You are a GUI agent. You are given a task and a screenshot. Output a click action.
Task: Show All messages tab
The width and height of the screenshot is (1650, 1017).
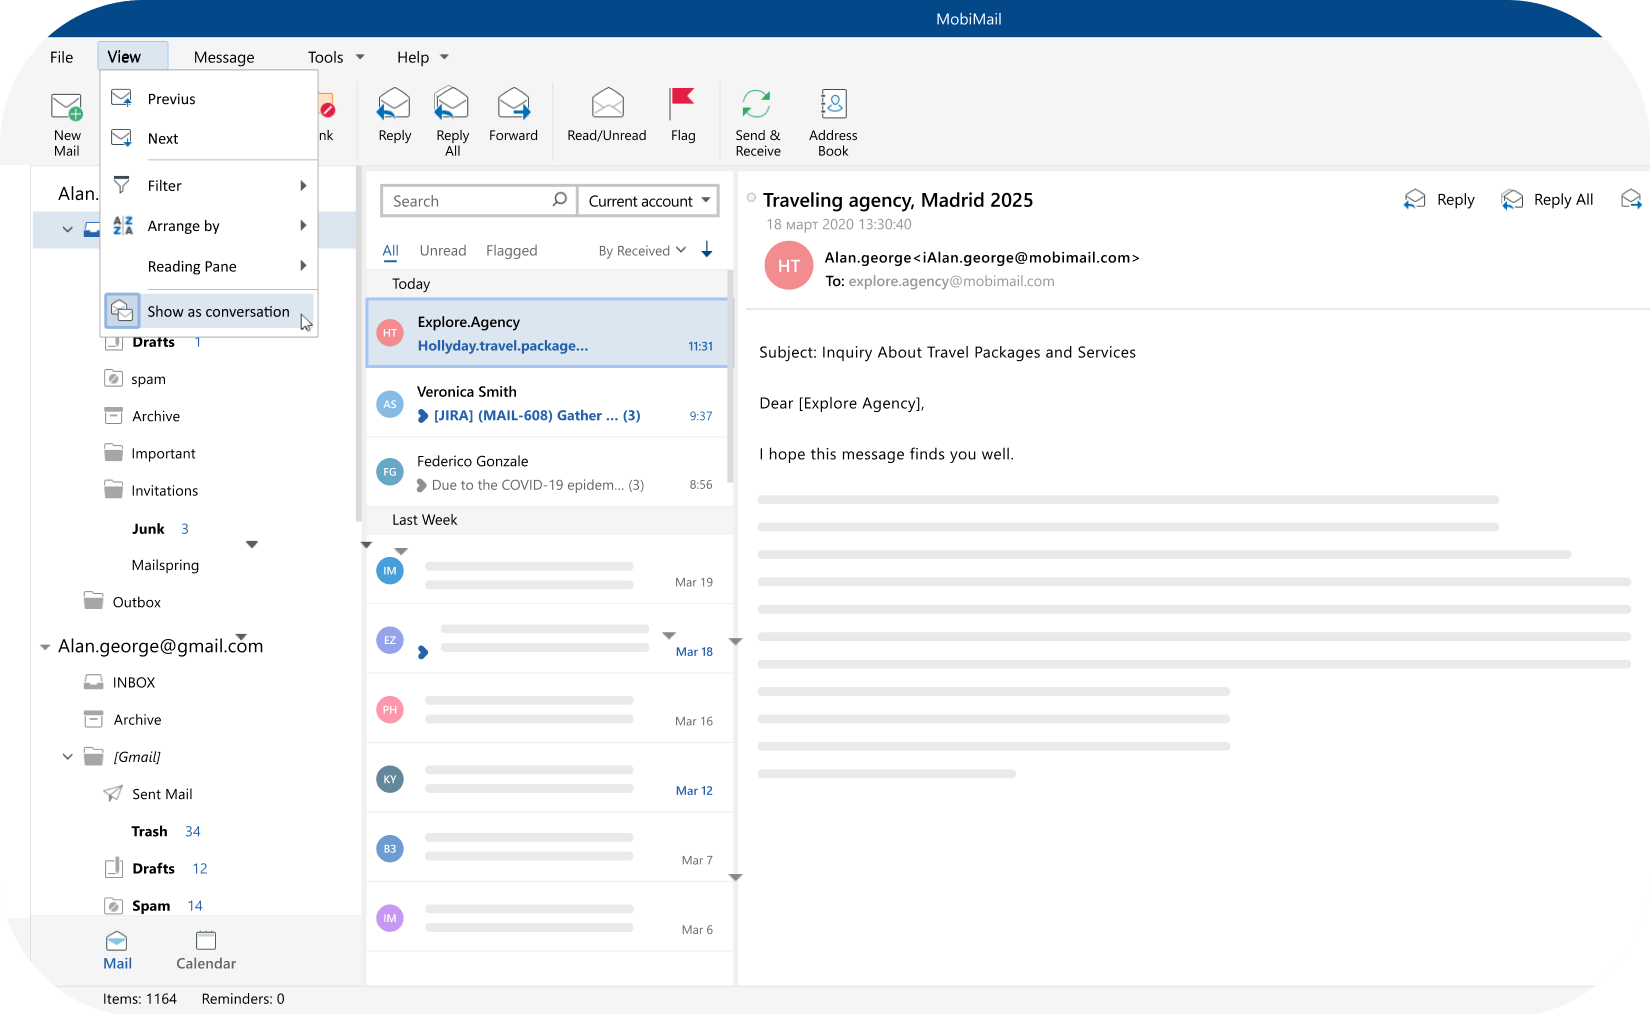(390, 250)
